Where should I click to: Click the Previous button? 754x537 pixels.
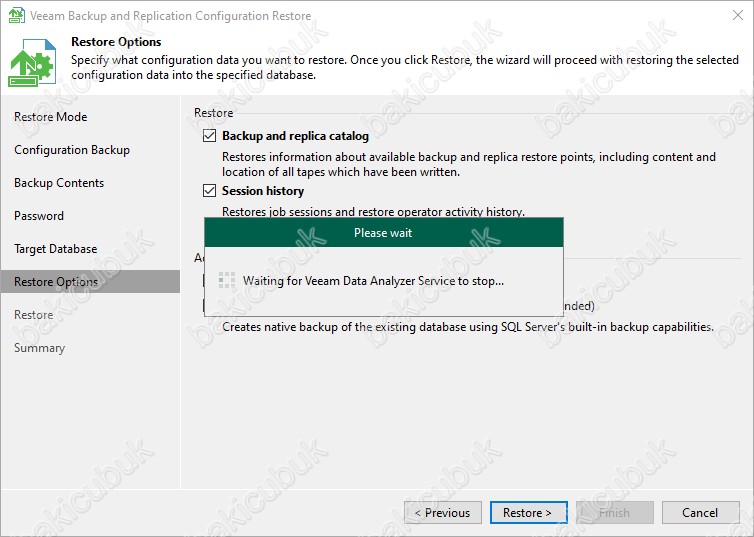tap(443, 513)
